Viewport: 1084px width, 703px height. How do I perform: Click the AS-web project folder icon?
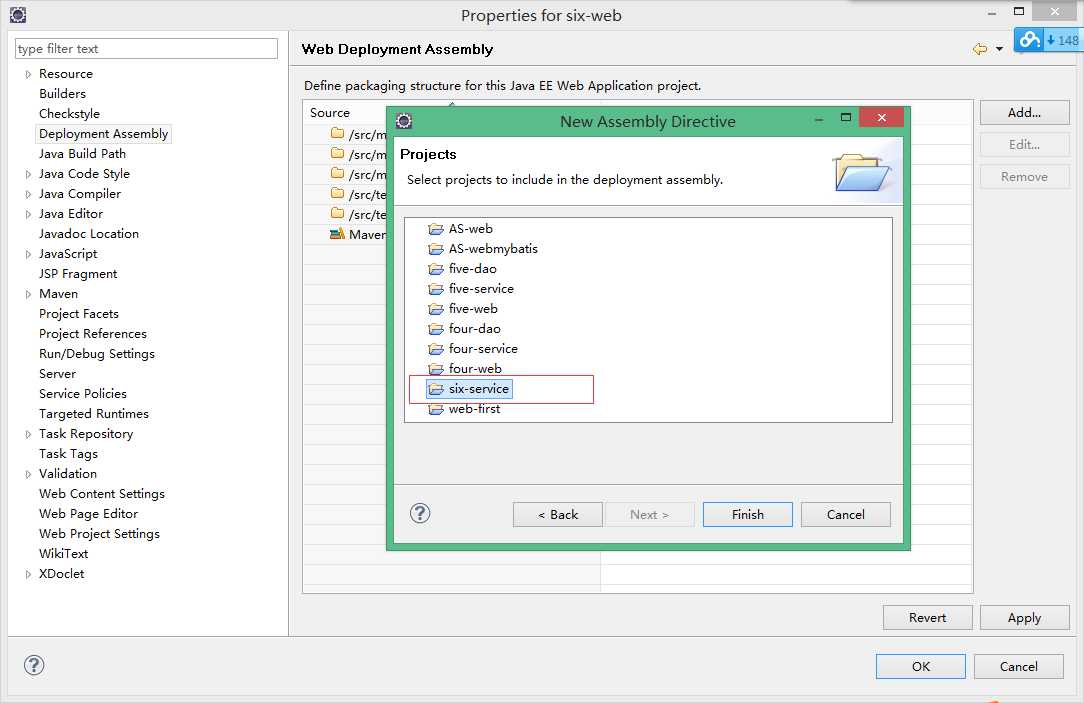click(436, 229)
